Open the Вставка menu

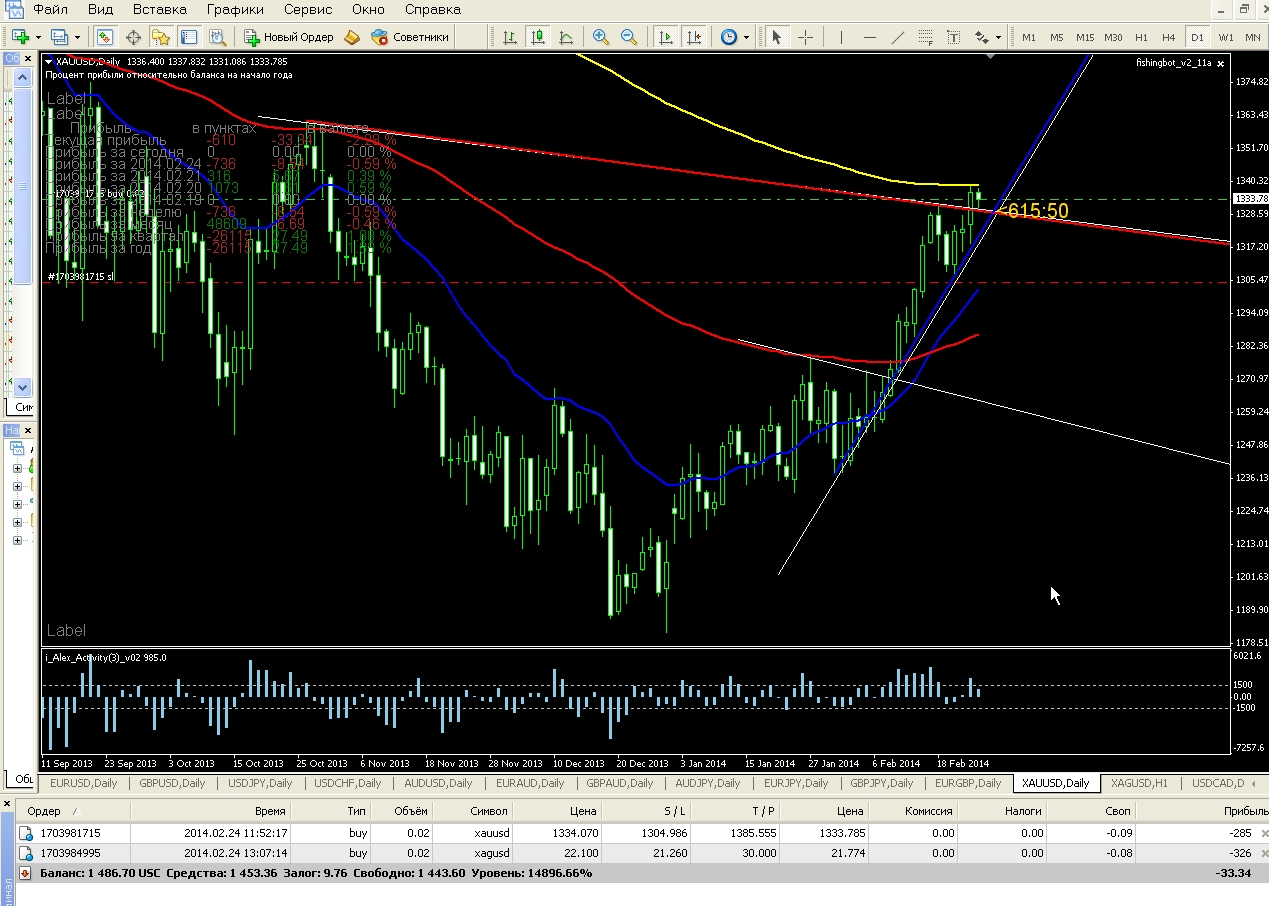pos(160,9)
